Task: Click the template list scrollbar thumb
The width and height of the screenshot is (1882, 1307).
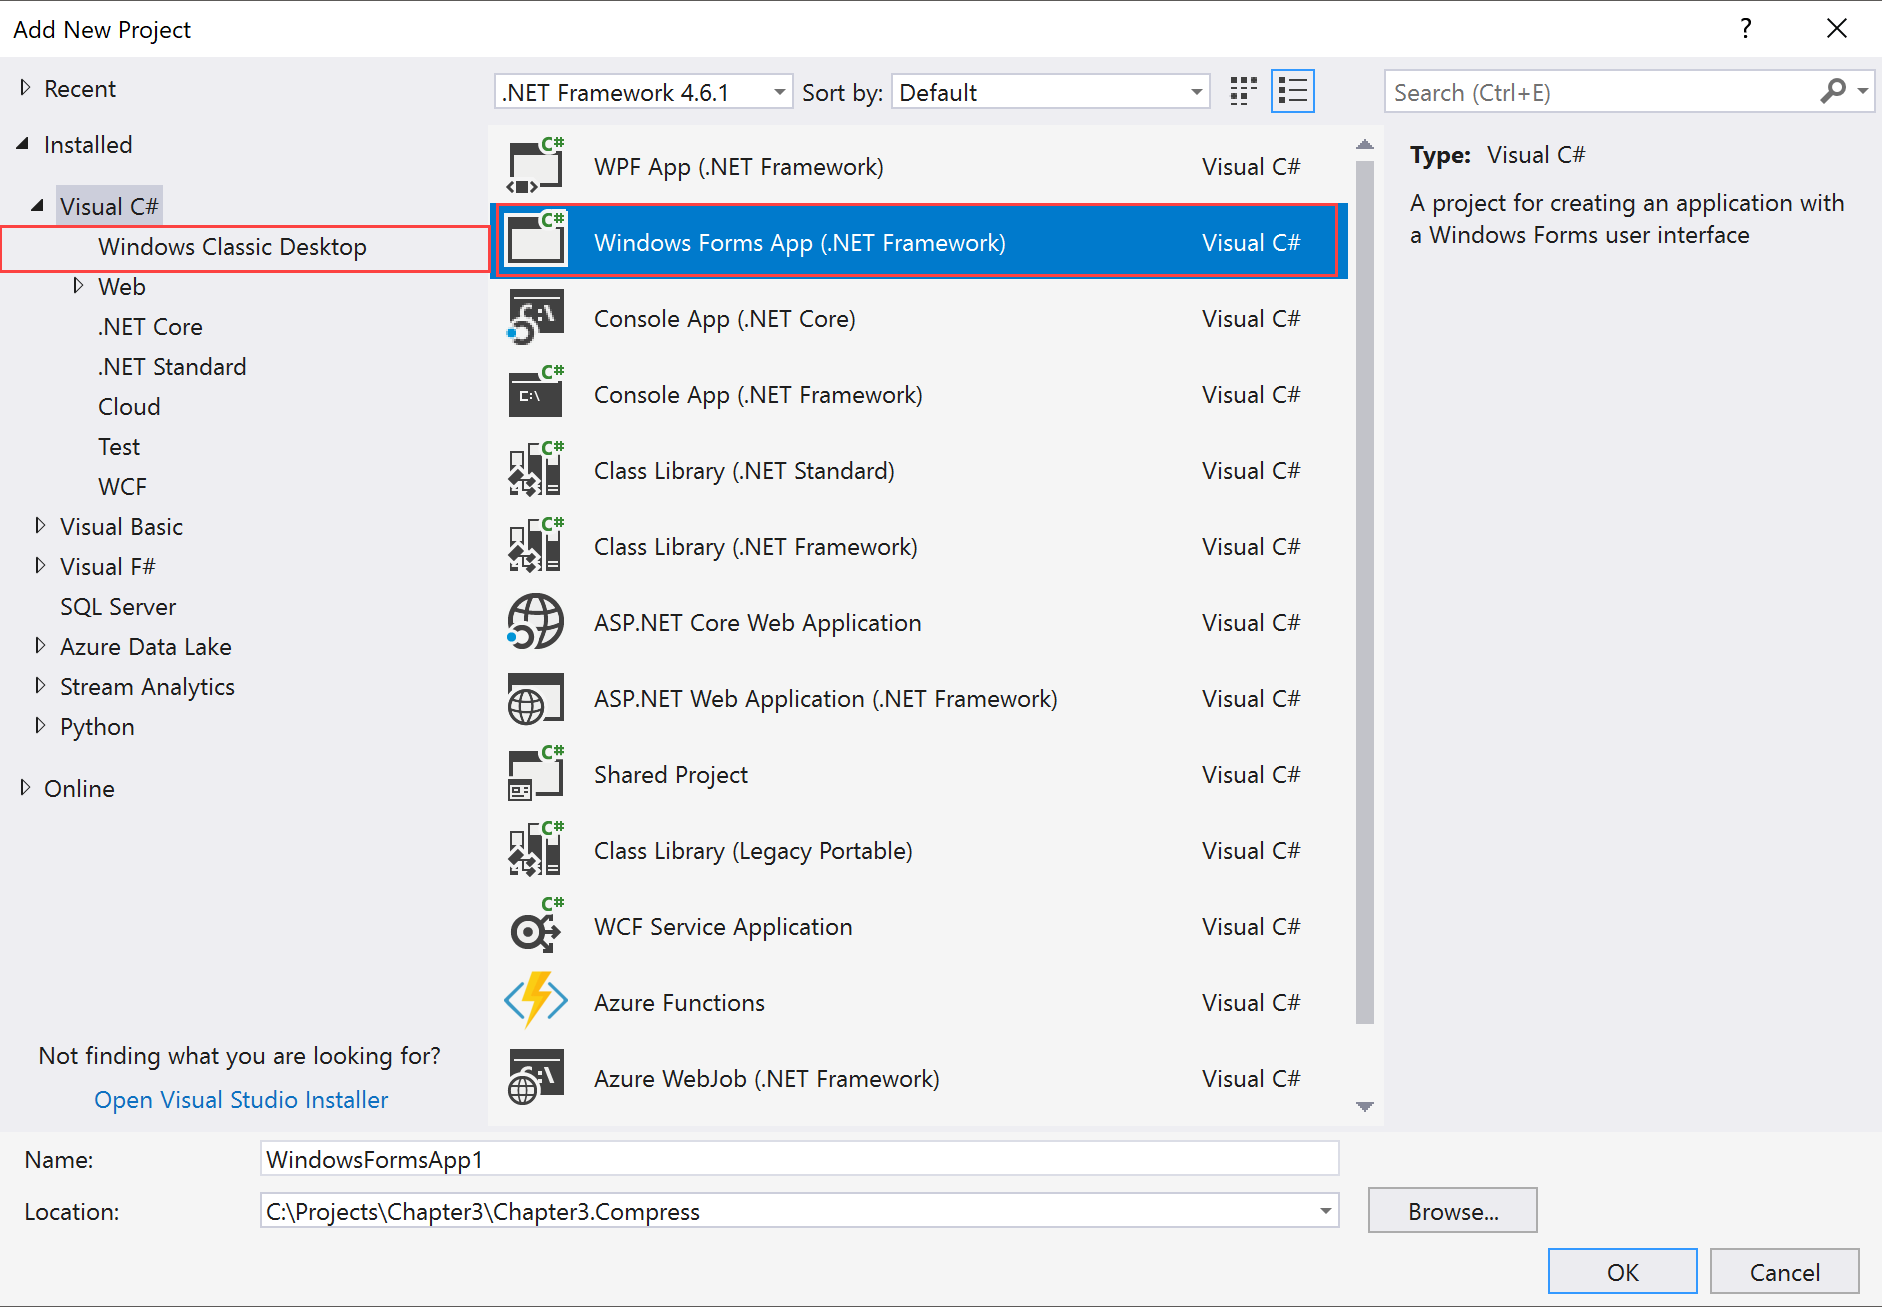Action: (1365, 592)
